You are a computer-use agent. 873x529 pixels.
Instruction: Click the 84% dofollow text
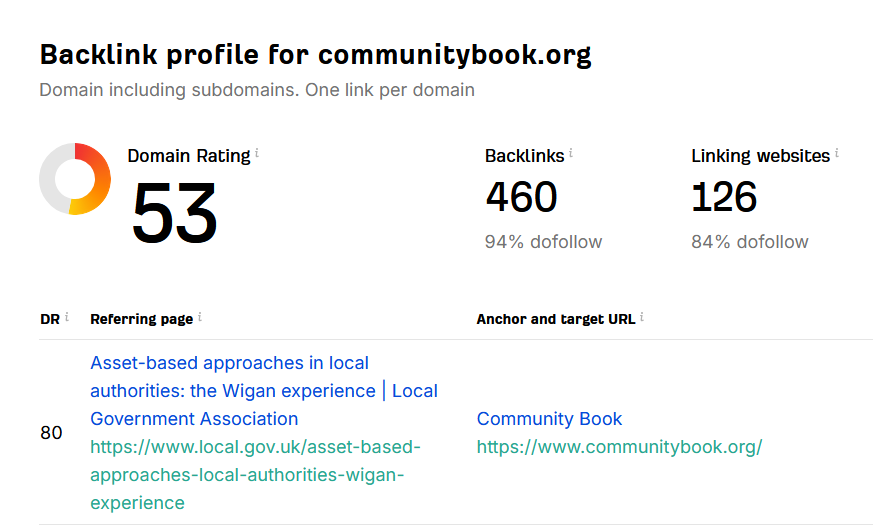tap(750, 242)
